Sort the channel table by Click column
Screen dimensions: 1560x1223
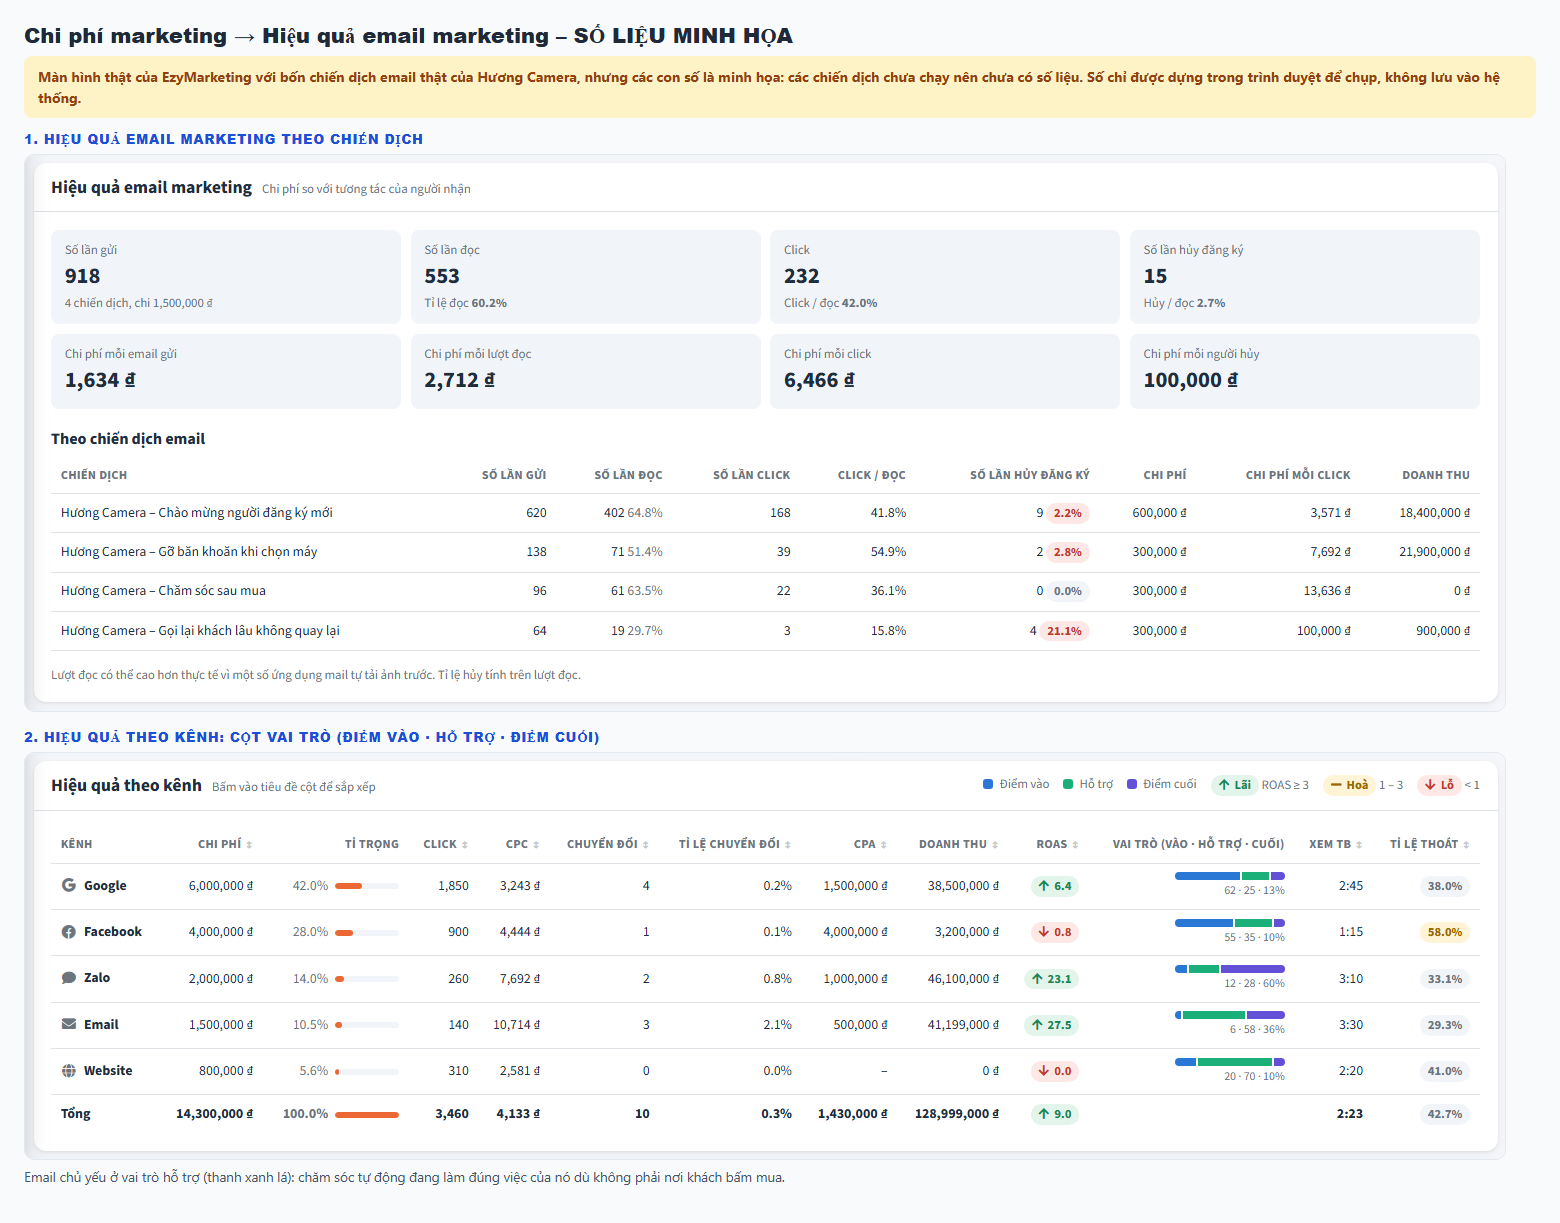click(446, 844)
